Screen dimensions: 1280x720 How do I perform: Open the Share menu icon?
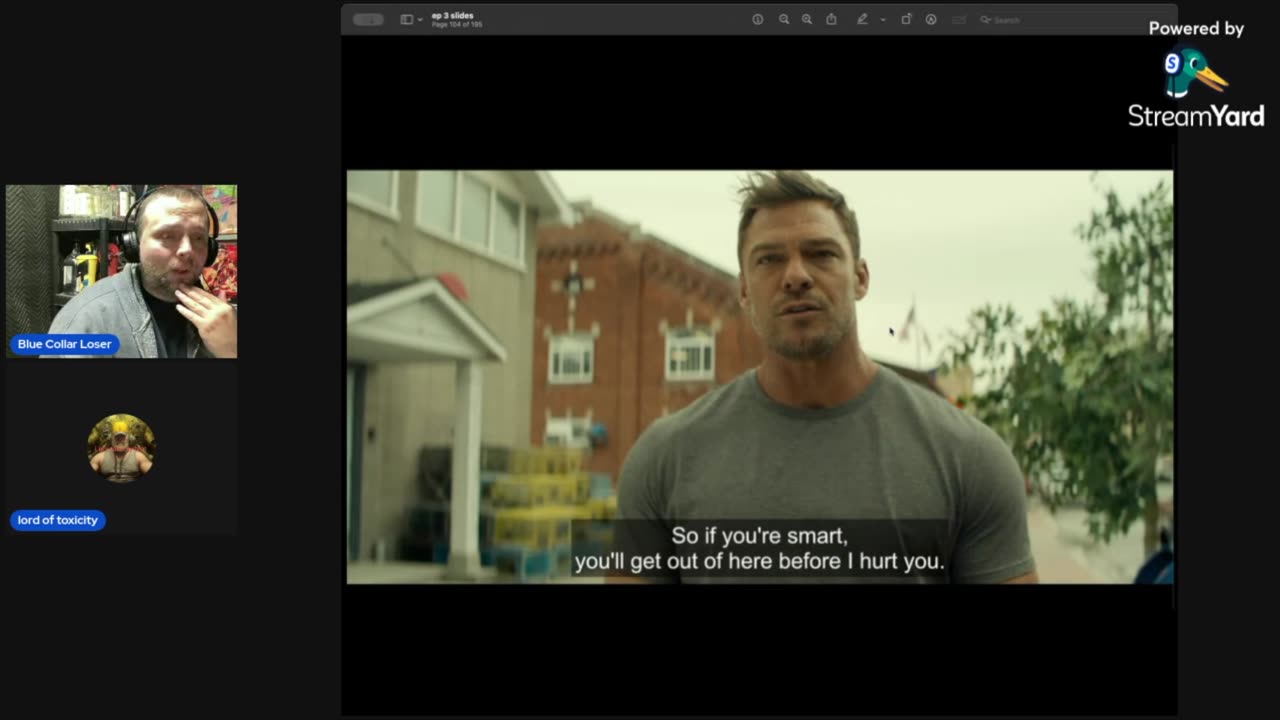point(831,19)
